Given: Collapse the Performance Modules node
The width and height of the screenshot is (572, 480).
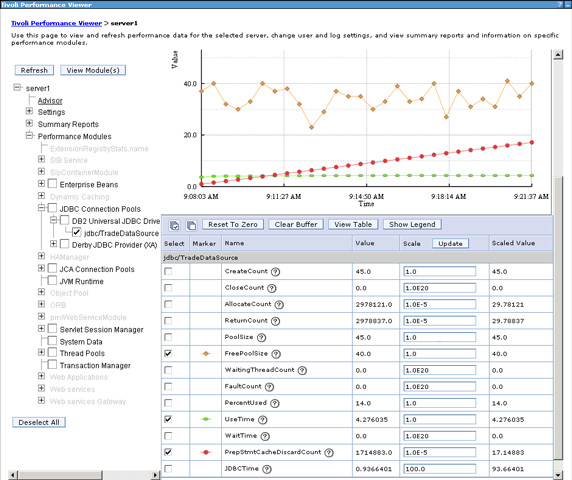Looking at the screenshot, I should pos(29,135).
